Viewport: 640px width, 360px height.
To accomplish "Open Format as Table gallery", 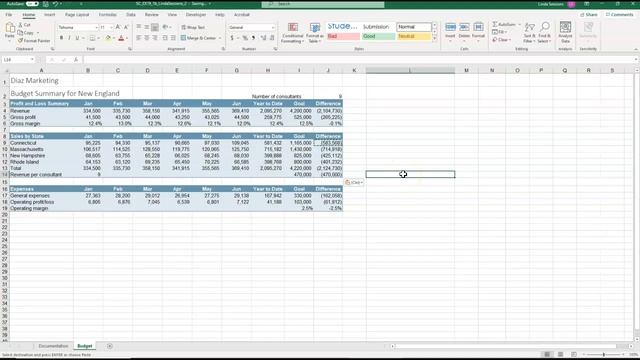I will pyautogui.click(x=315, y=33).
